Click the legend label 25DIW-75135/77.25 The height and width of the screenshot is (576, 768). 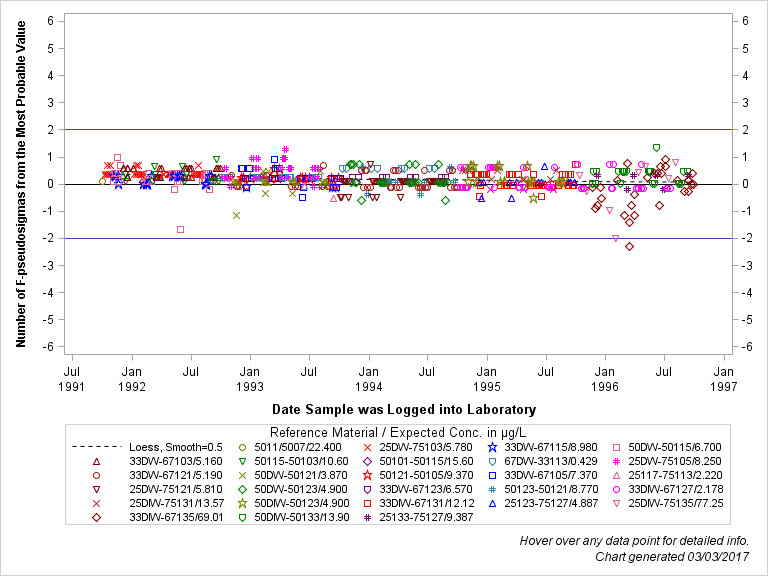pos(676,503)
